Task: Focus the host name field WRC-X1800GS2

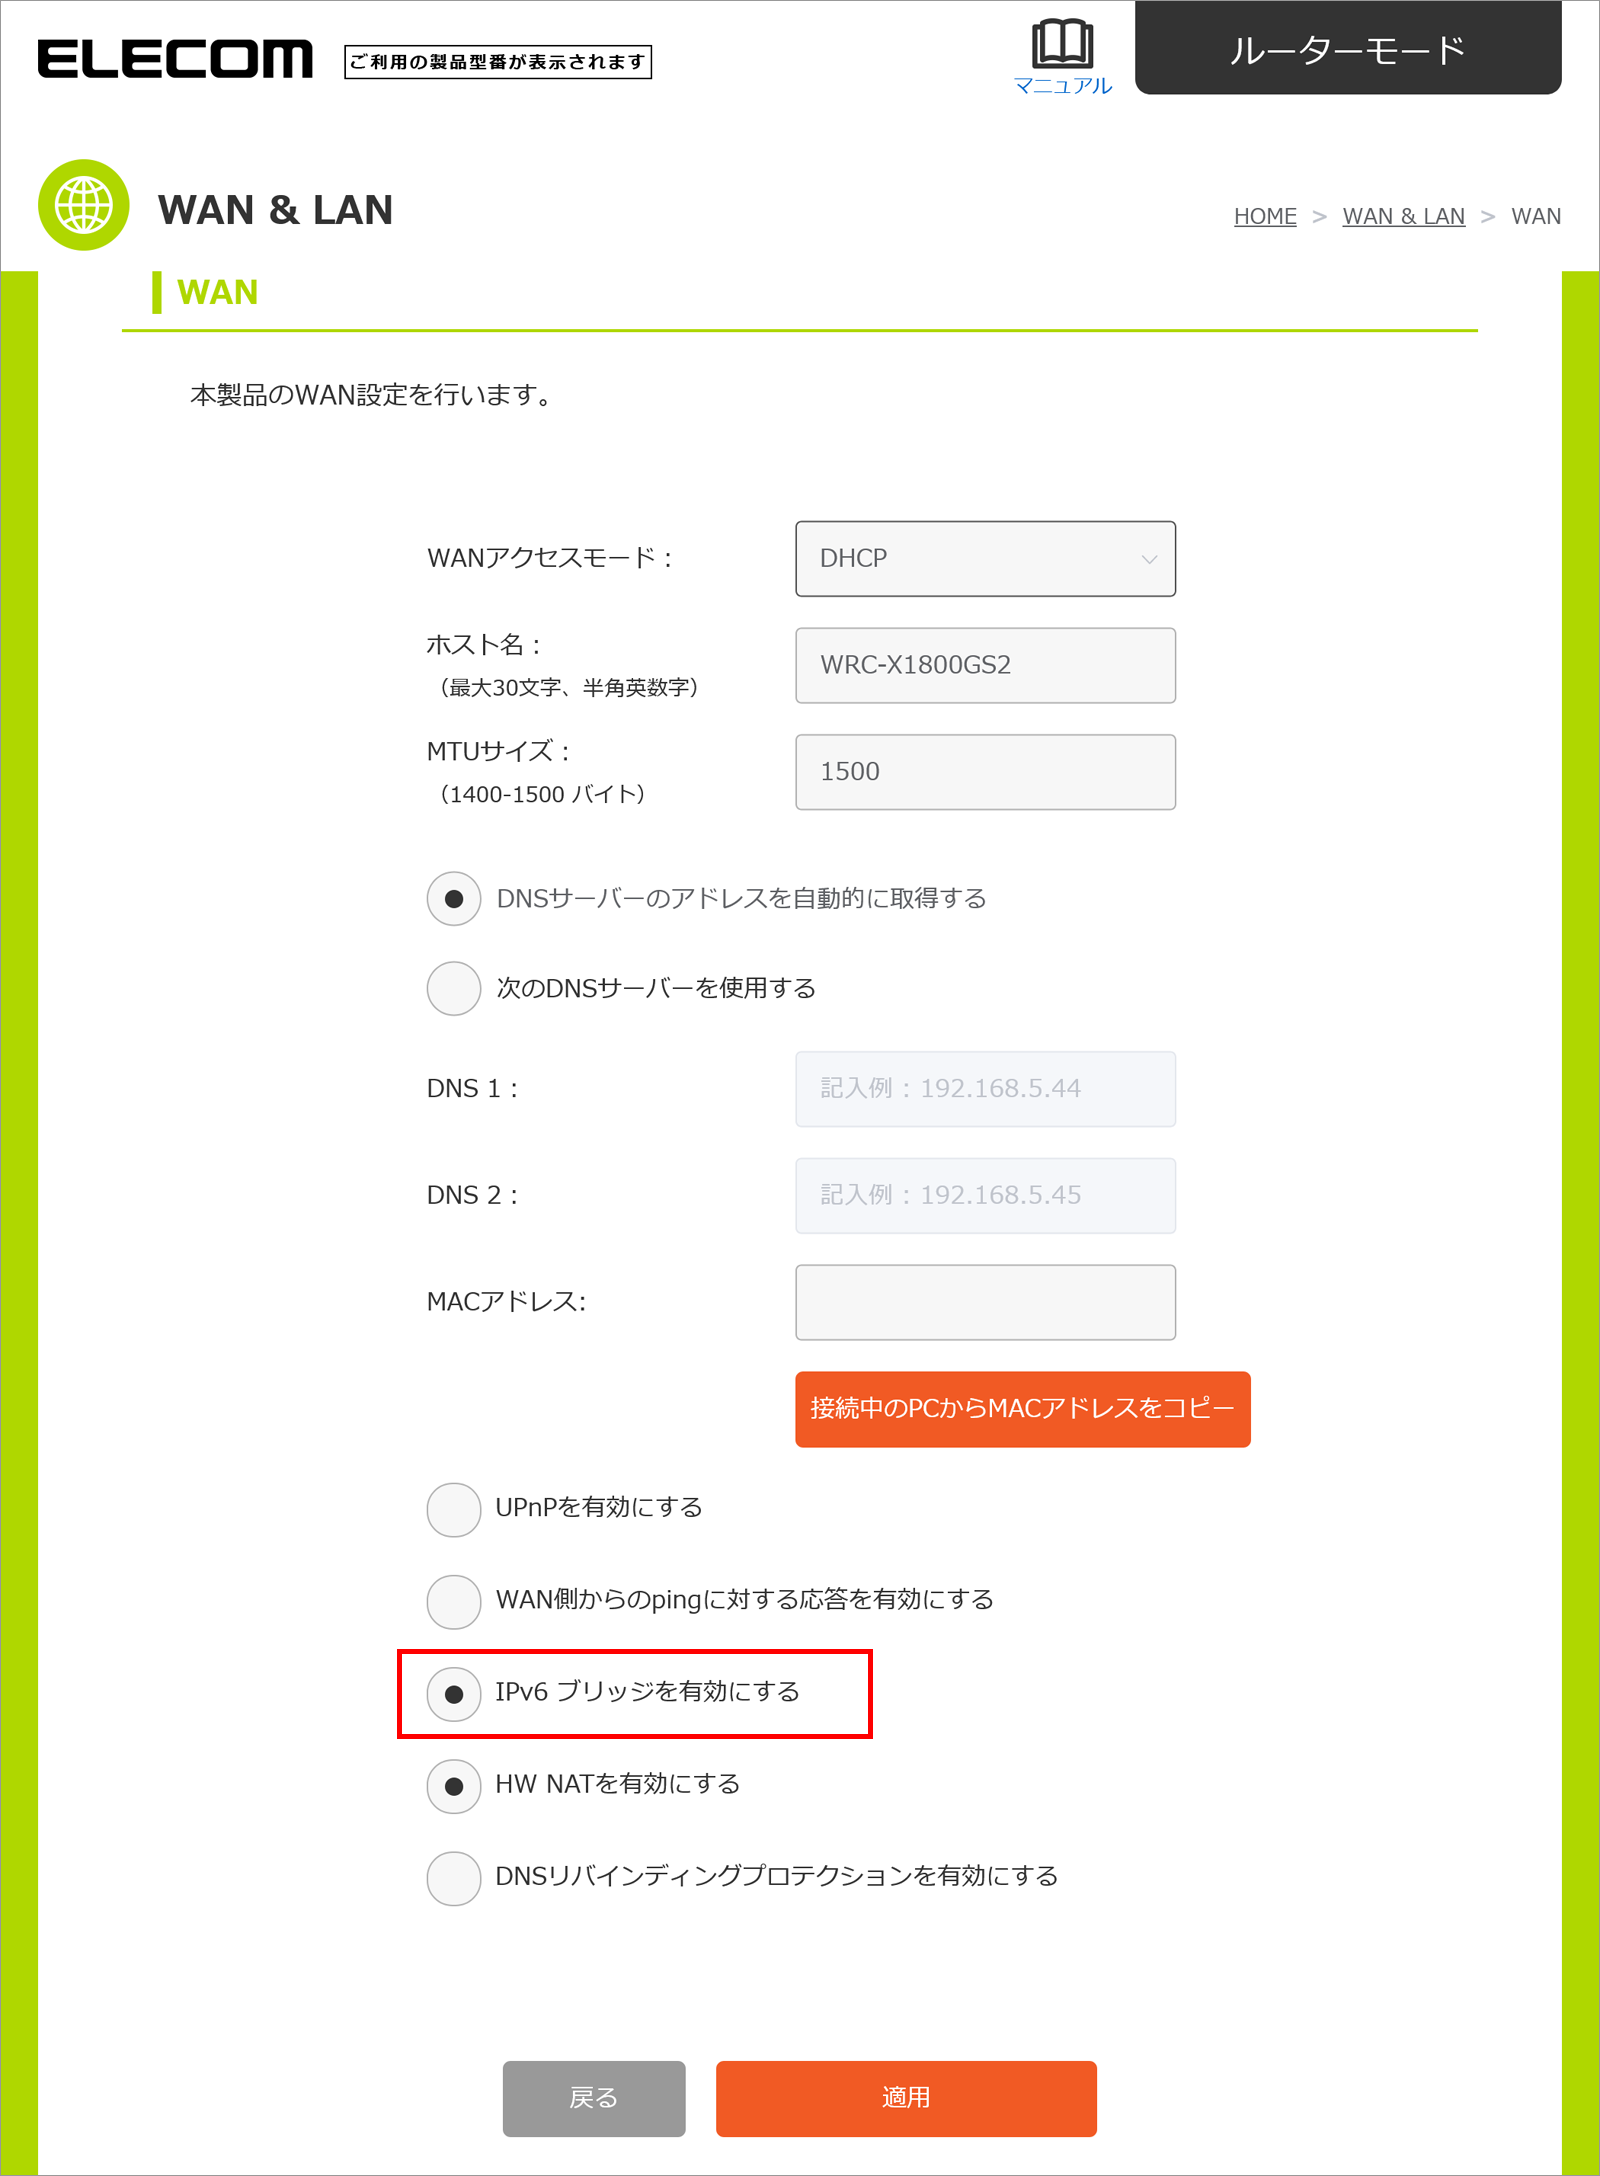Action: pyautogui.click(x=985, y=665)
